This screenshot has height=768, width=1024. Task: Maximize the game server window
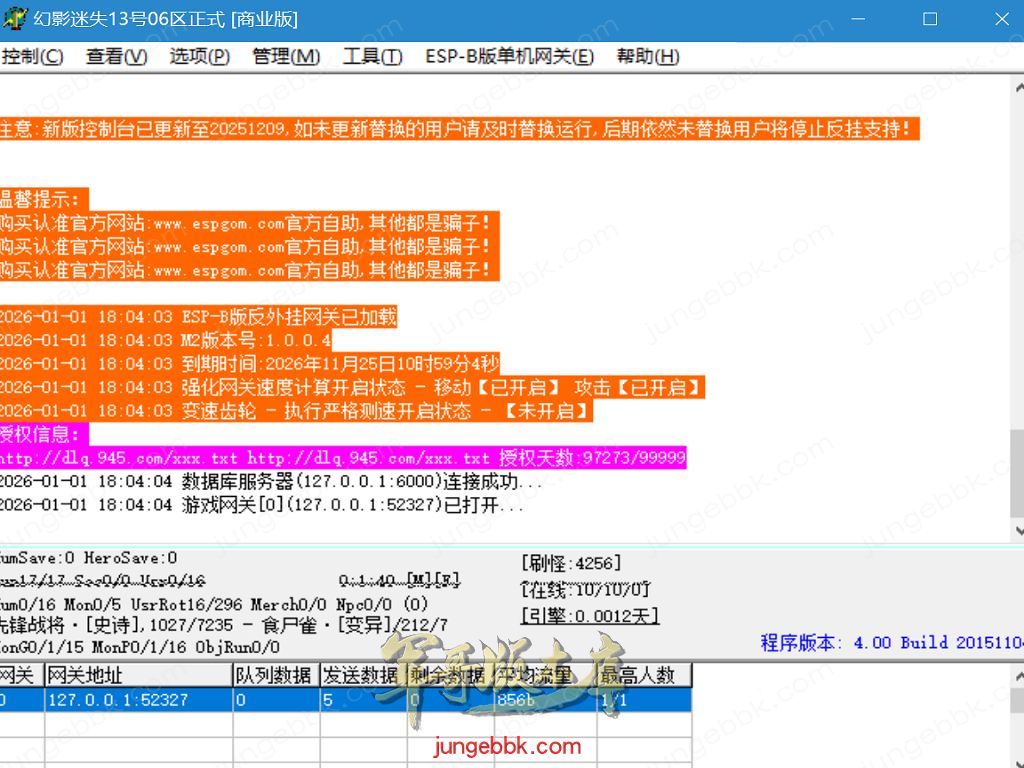click(x=930, y=19)
